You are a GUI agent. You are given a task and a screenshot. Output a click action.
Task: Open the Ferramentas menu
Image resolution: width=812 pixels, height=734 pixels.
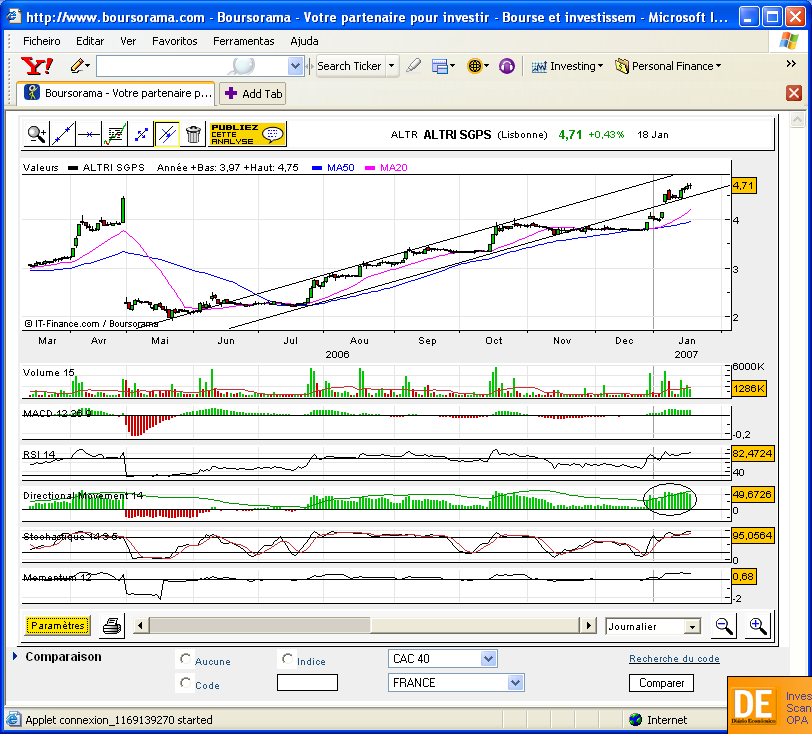click(243, 41)
